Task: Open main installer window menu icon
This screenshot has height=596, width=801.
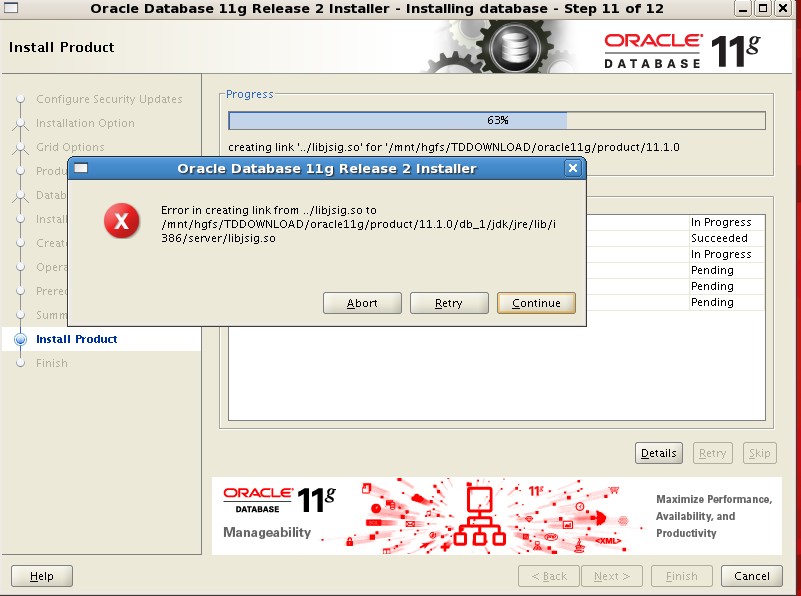Action: 11,8
